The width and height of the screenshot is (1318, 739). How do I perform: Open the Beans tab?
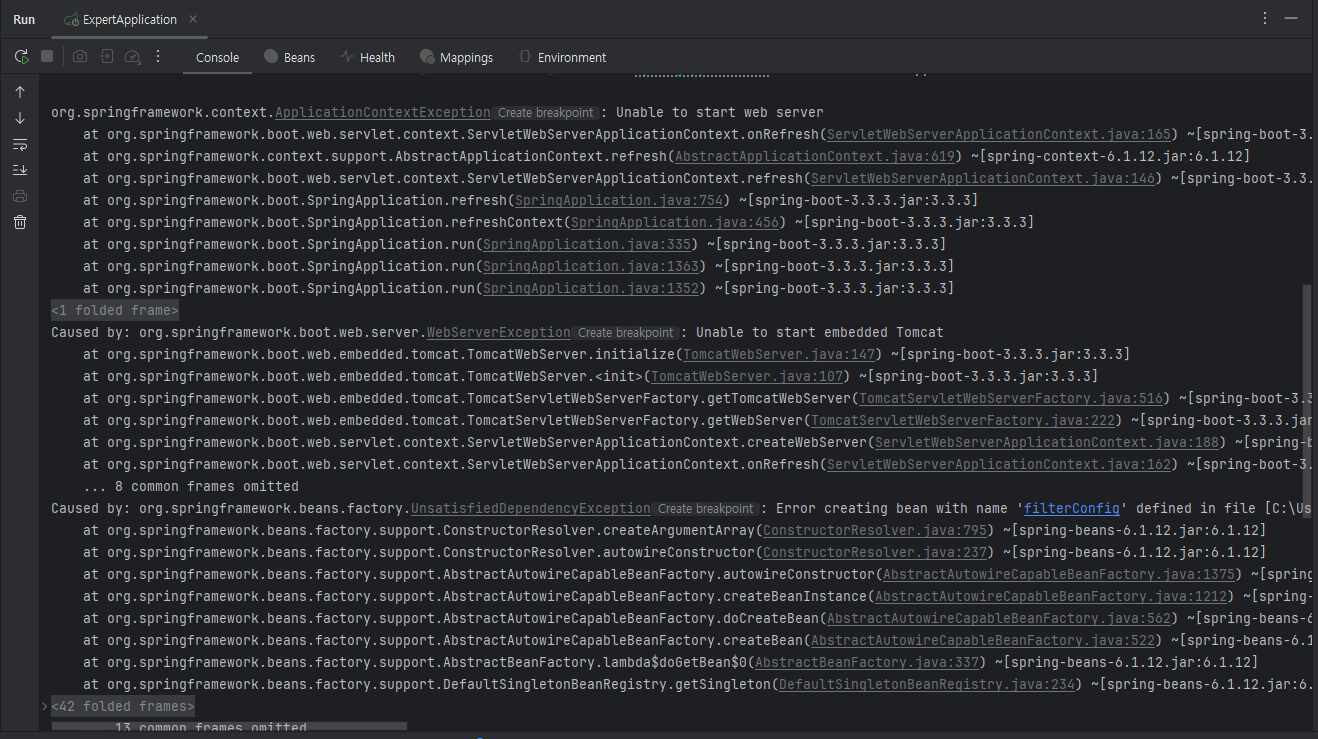coord(289,57)
